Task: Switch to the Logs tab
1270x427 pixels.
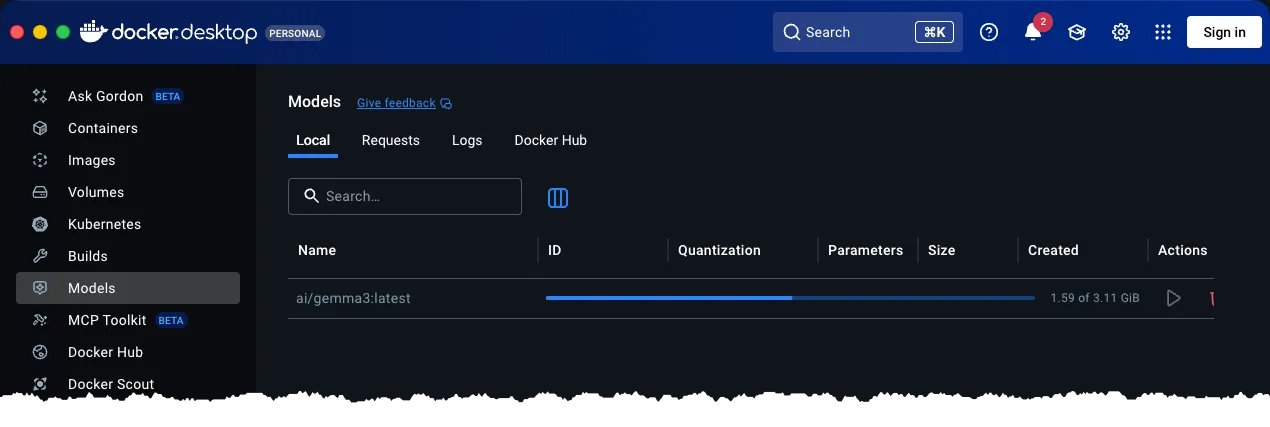Action: tap(467, 140)
